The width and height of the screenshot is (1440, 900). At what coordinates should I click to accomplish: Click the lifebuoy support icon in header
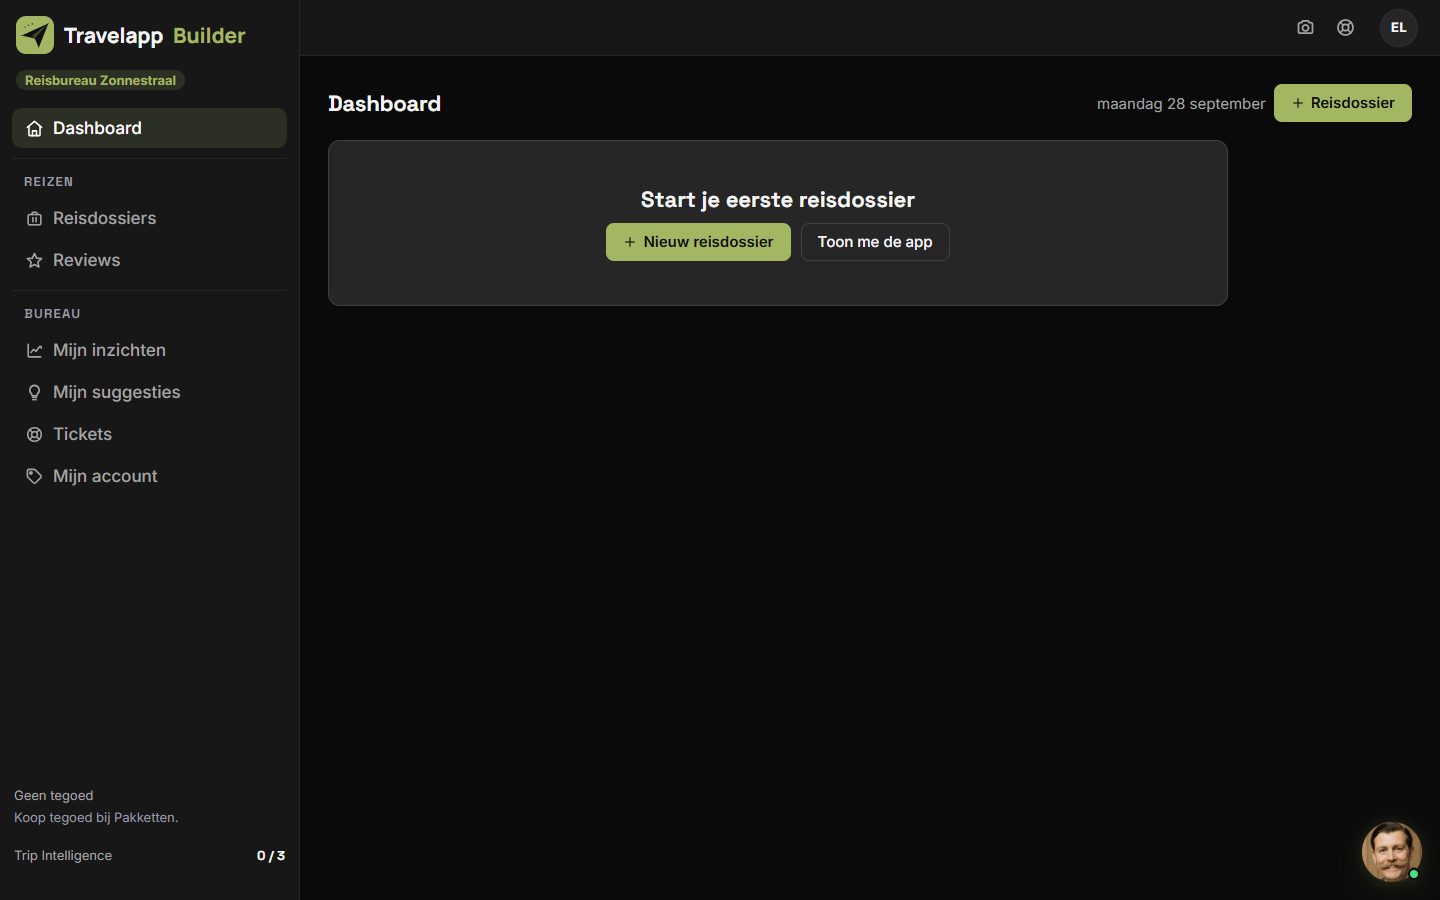(1346, 28)
